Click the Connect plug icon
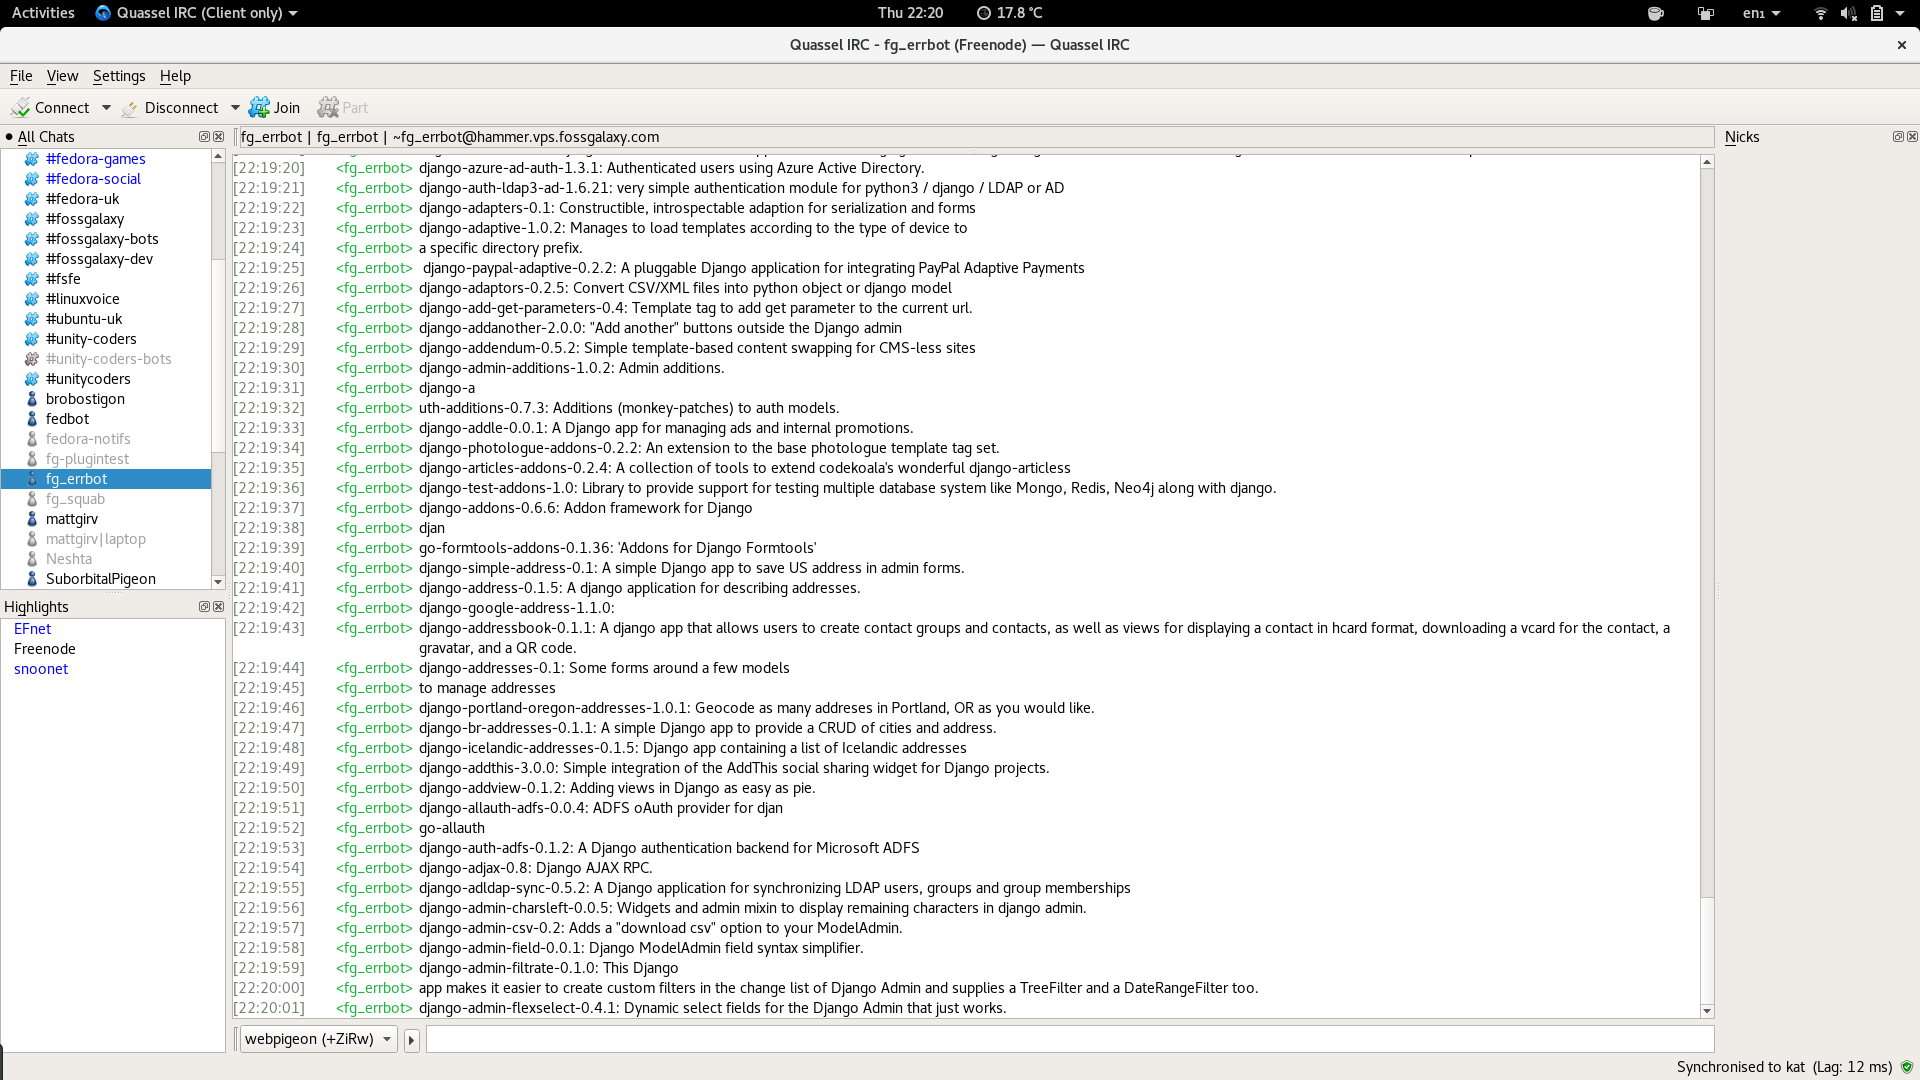Screen dimensions: 1920x1080 20,108
